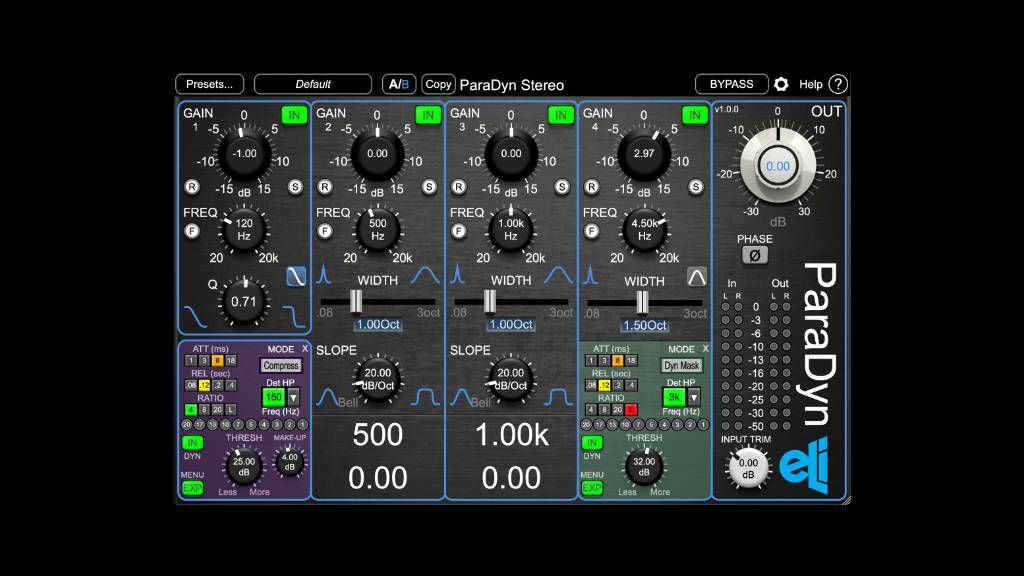Viewport: 1024px width, 576px height.
Task: Change Compress mode in purple panel
Action: click(x=281, y=366)
